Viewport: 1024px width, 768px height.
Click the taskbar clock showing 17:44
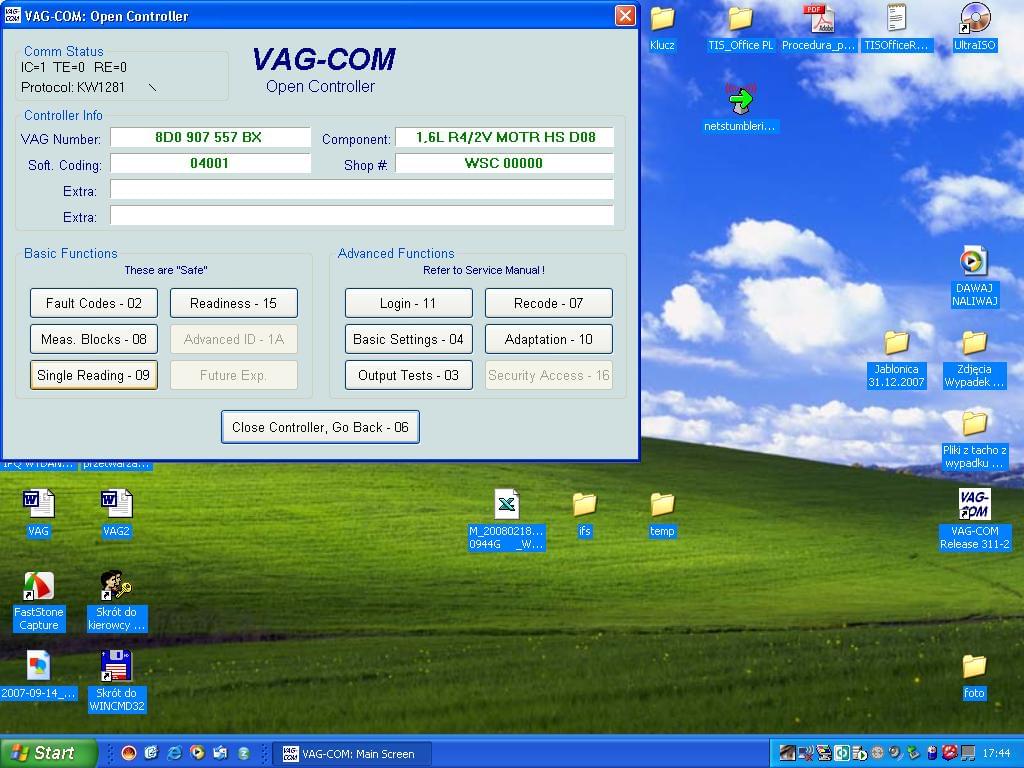click(x=997, y=753)
